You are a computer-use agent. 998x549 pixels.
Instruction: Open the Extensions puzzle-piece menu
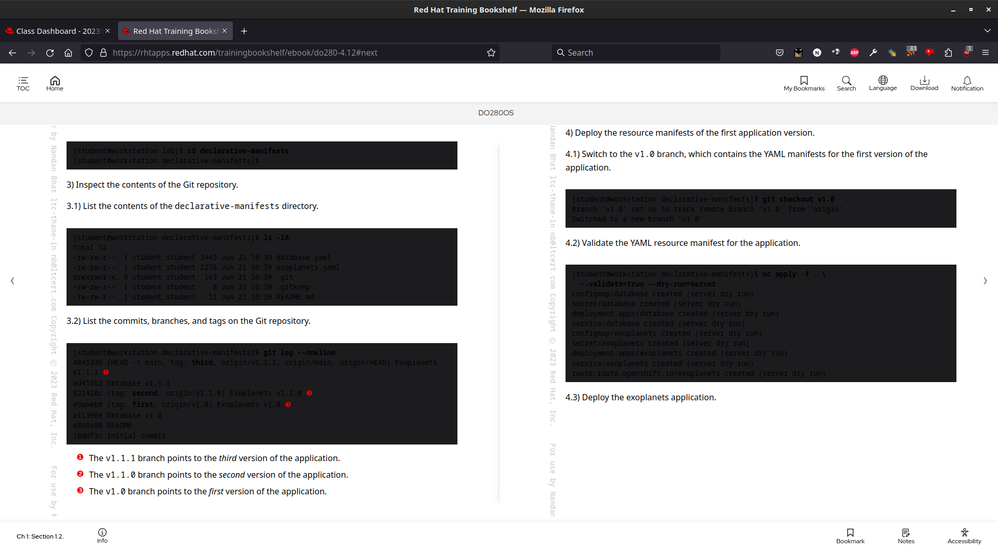coord(948,53)
